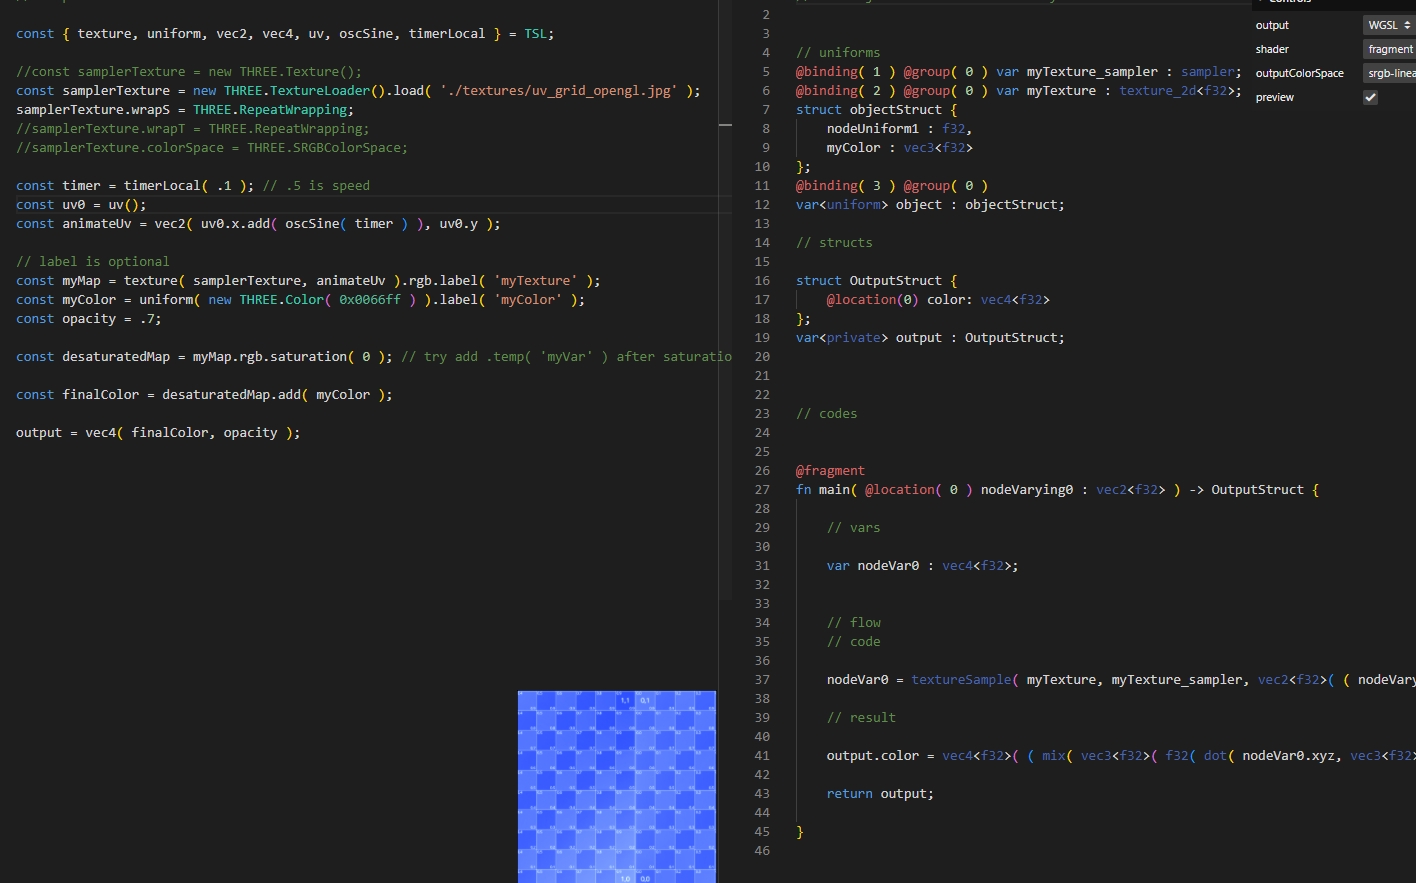Click the commented '//samplerTexture.wrapT' line
Screen dimensions: 1416x883
pyautogui.click(x=193, y=129)
